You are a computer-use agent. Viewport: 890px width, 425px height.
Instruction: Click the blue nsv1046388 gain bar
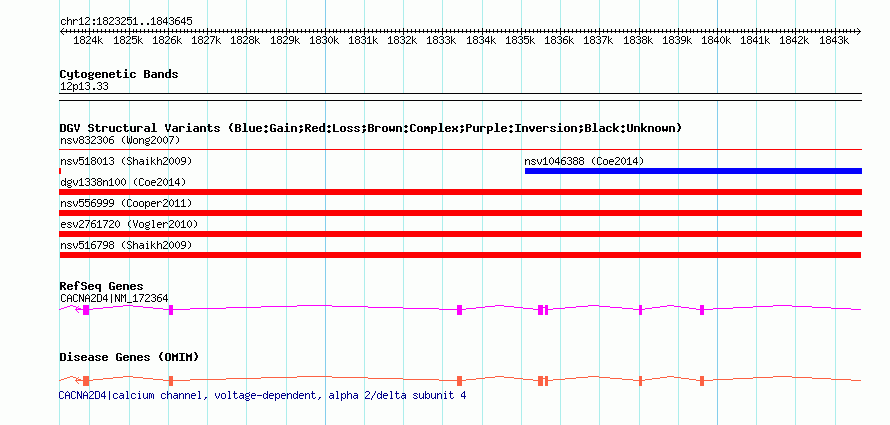[x=694, y=171]
